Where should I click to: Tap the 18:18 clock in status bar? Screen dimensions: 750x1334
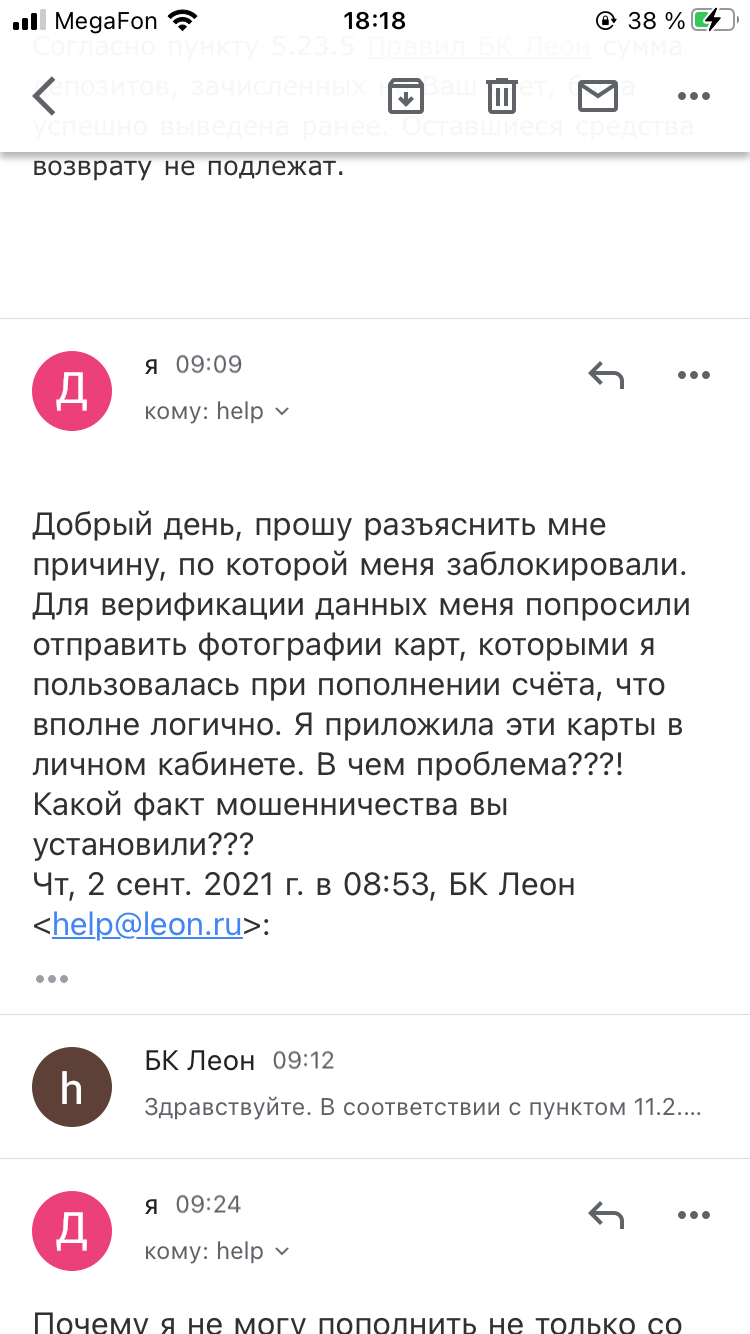[x=374, y=20]
